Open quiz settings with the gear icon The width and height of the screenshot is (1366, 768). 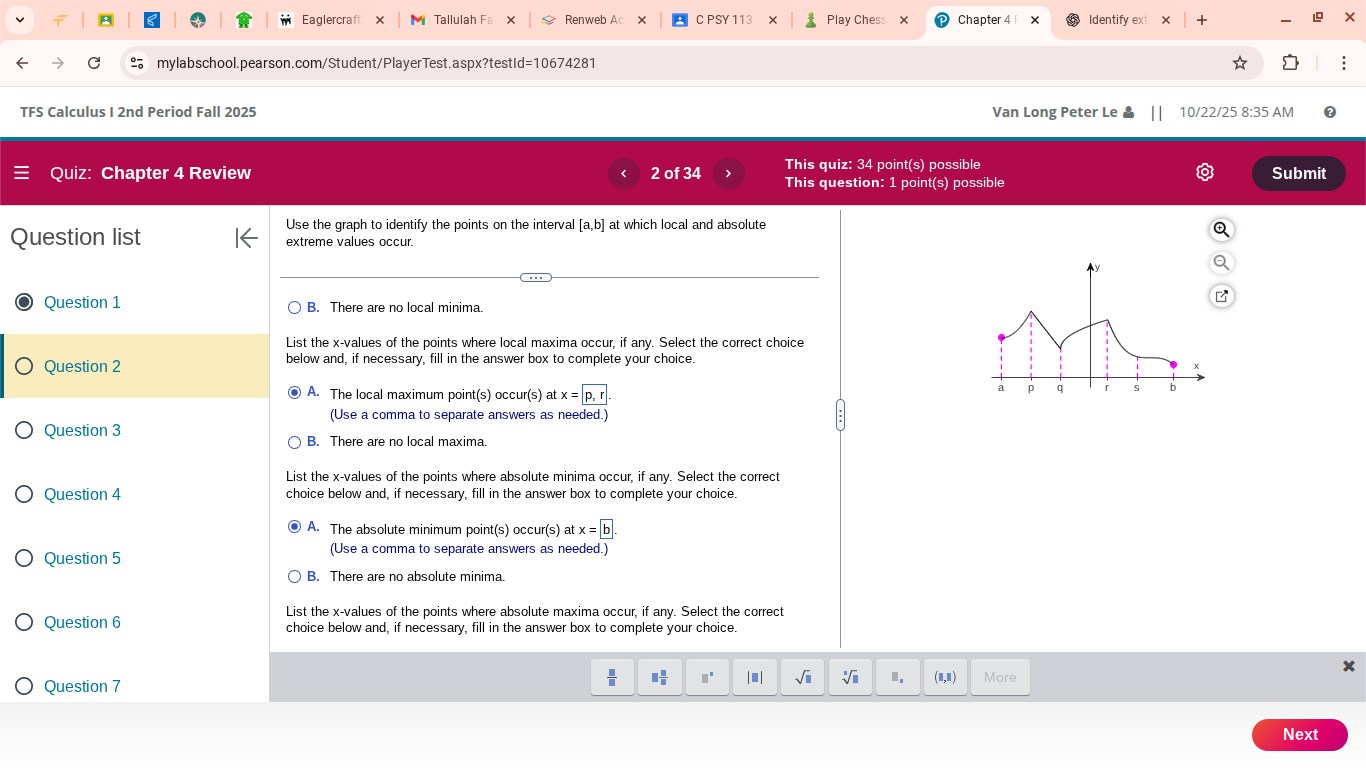point(1204,172)
